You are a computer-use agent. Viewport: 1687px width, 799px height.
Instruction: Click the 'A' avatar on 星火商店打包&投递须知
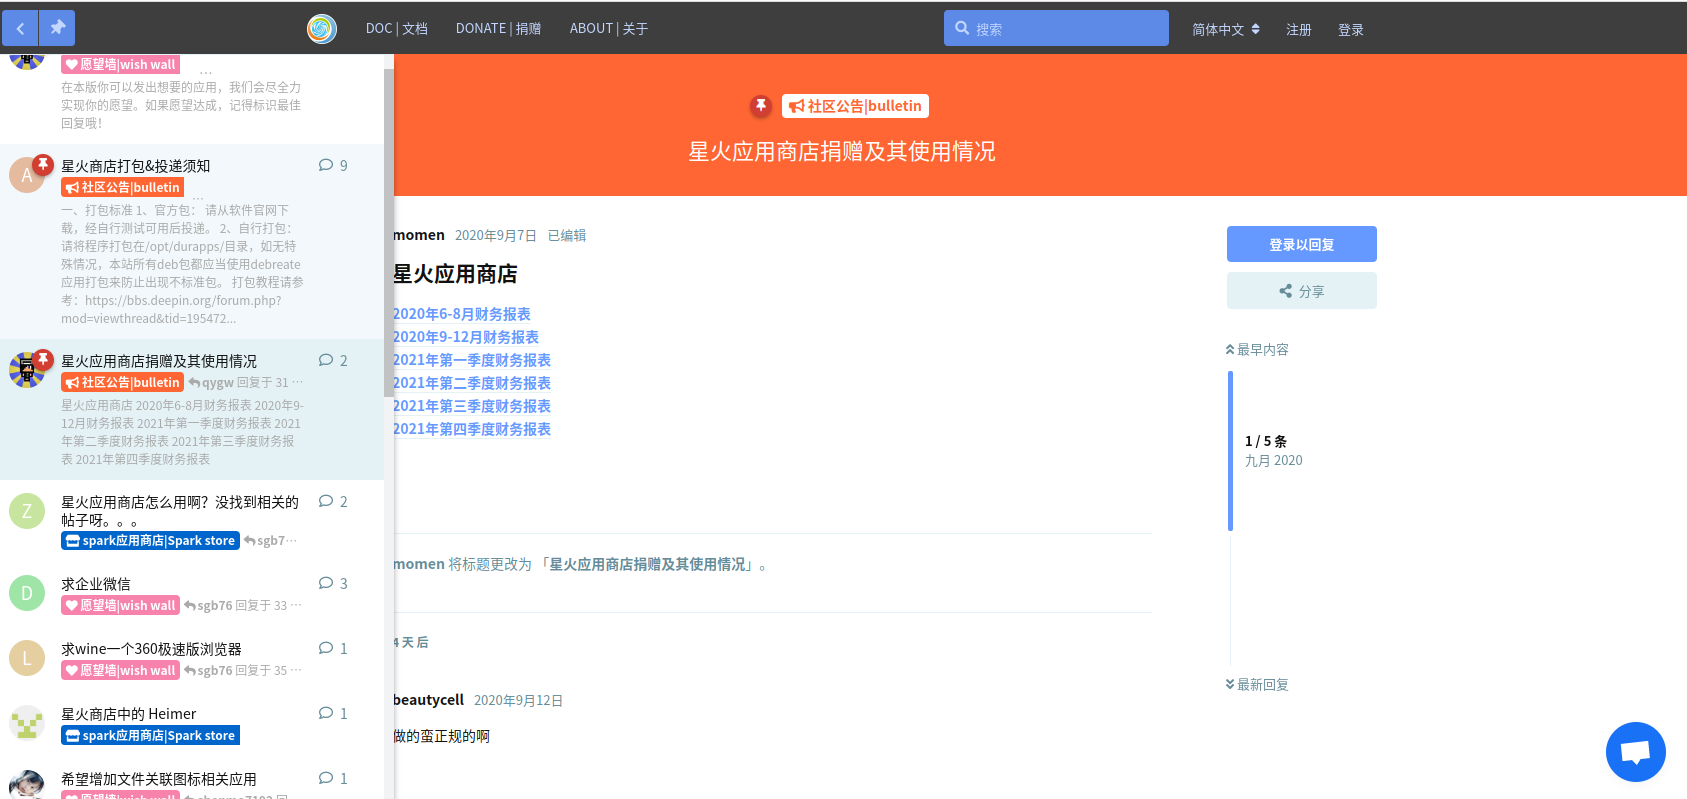coord(27,175)
